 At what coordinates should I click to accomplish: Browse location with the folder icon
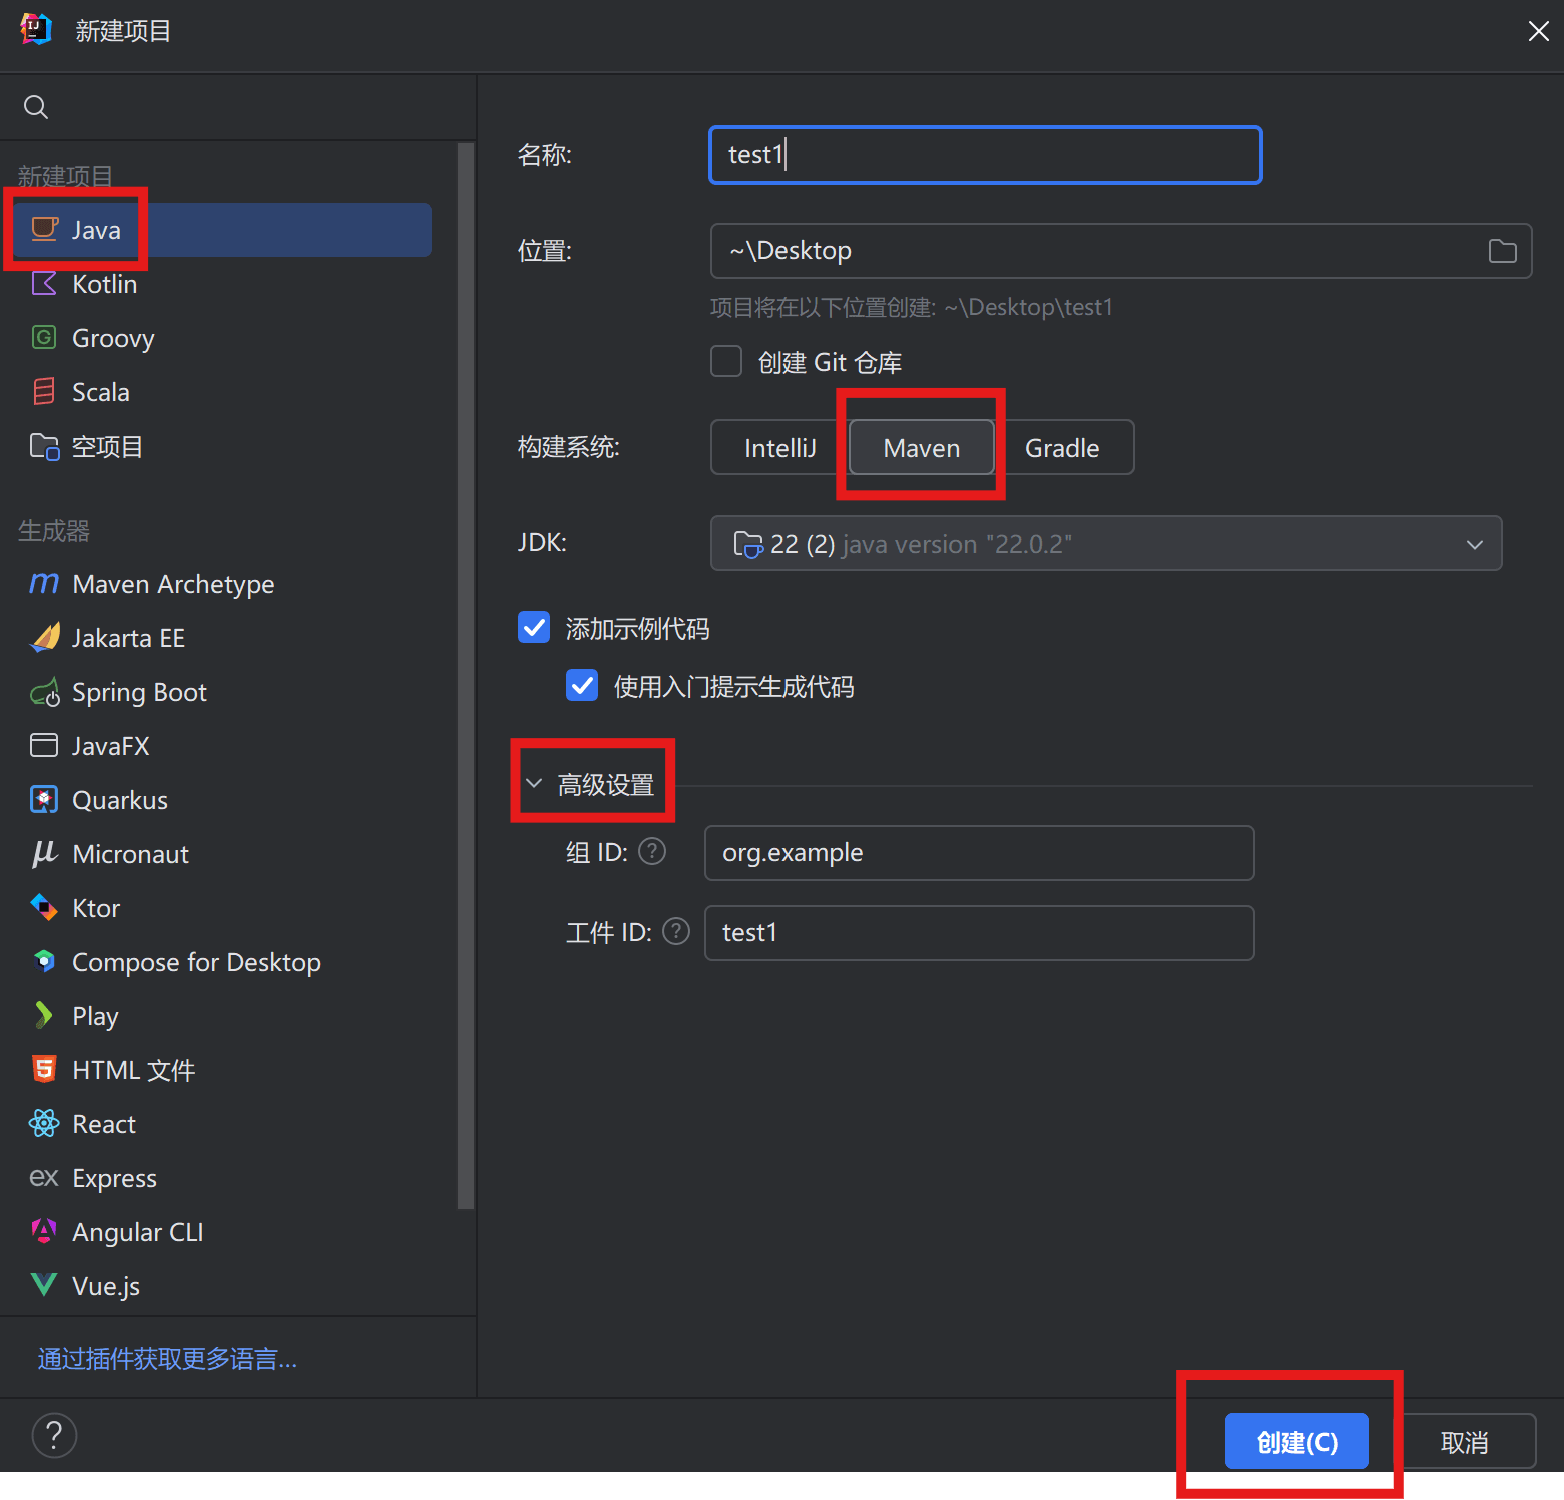[x=1502, y=251]
